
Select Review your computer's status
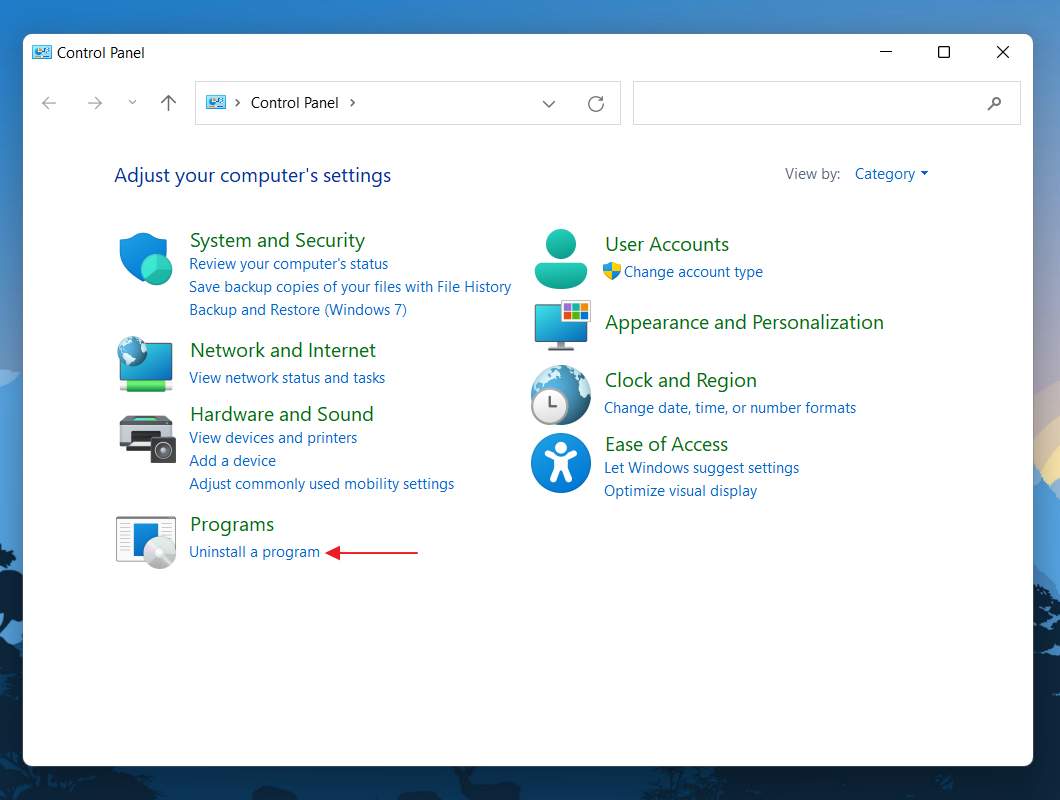click(289, 264)
